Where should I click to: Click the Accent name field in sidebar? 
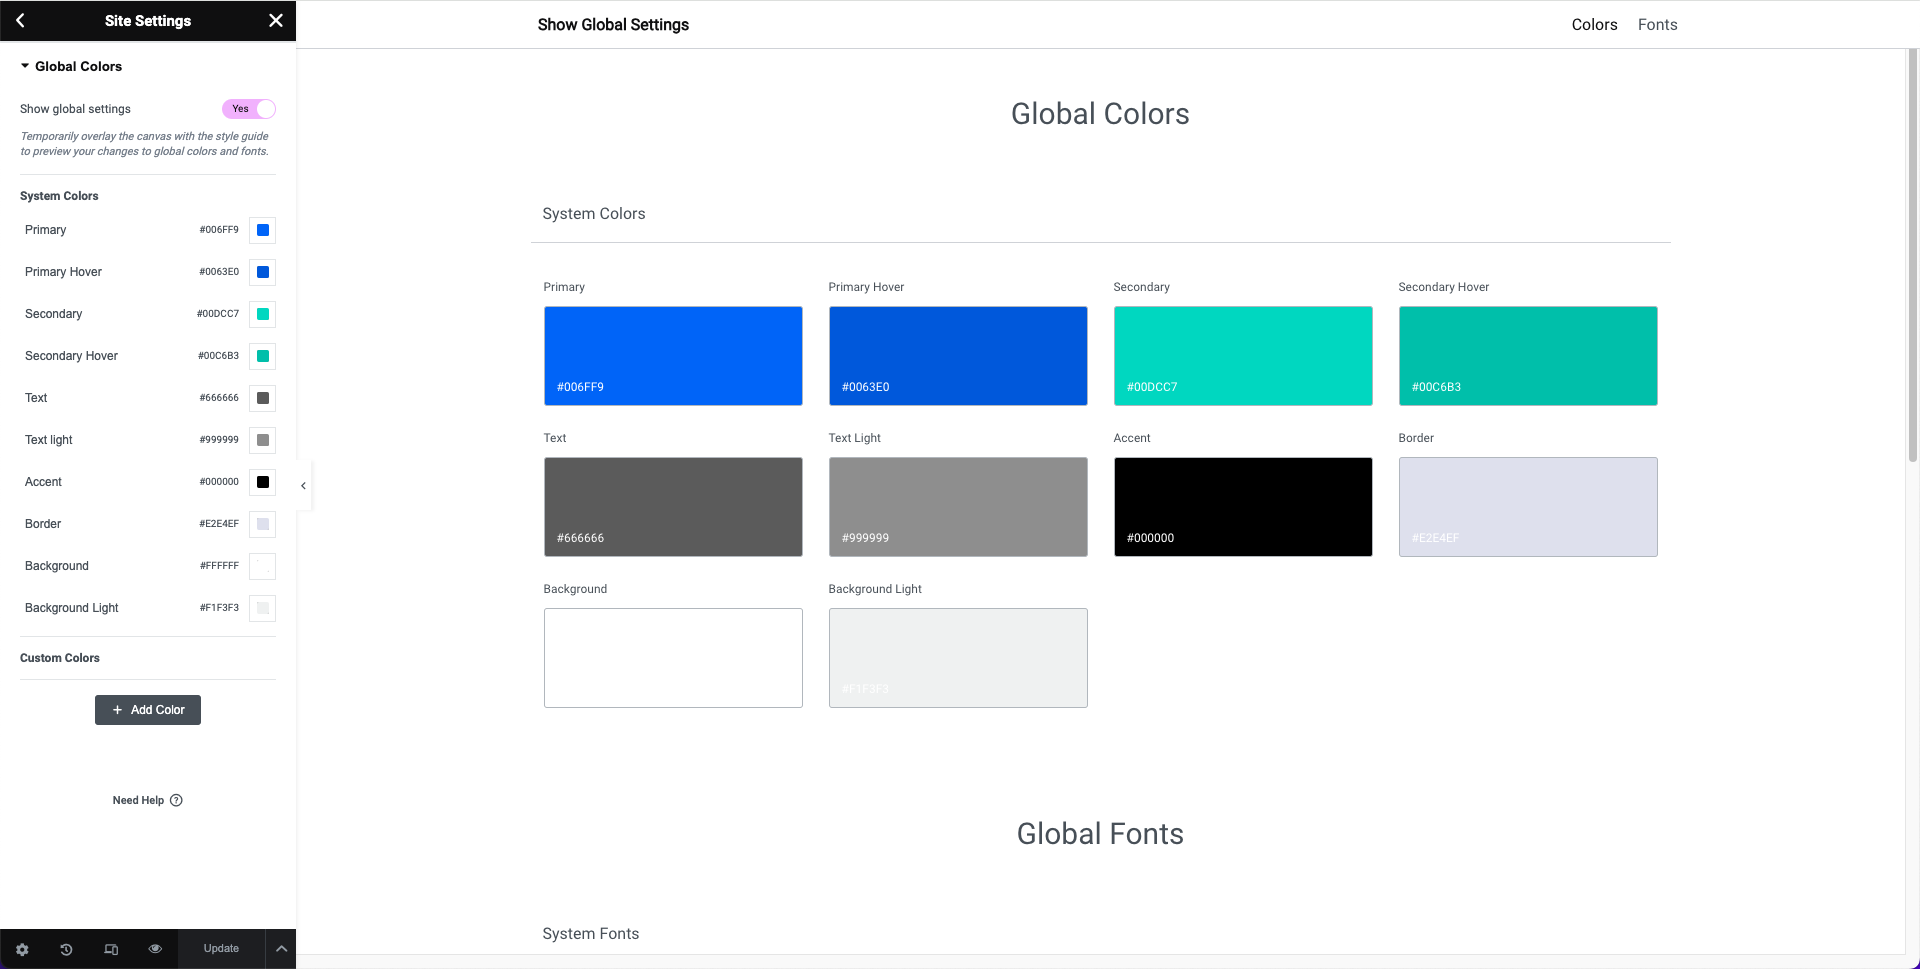tap(44, 482)
